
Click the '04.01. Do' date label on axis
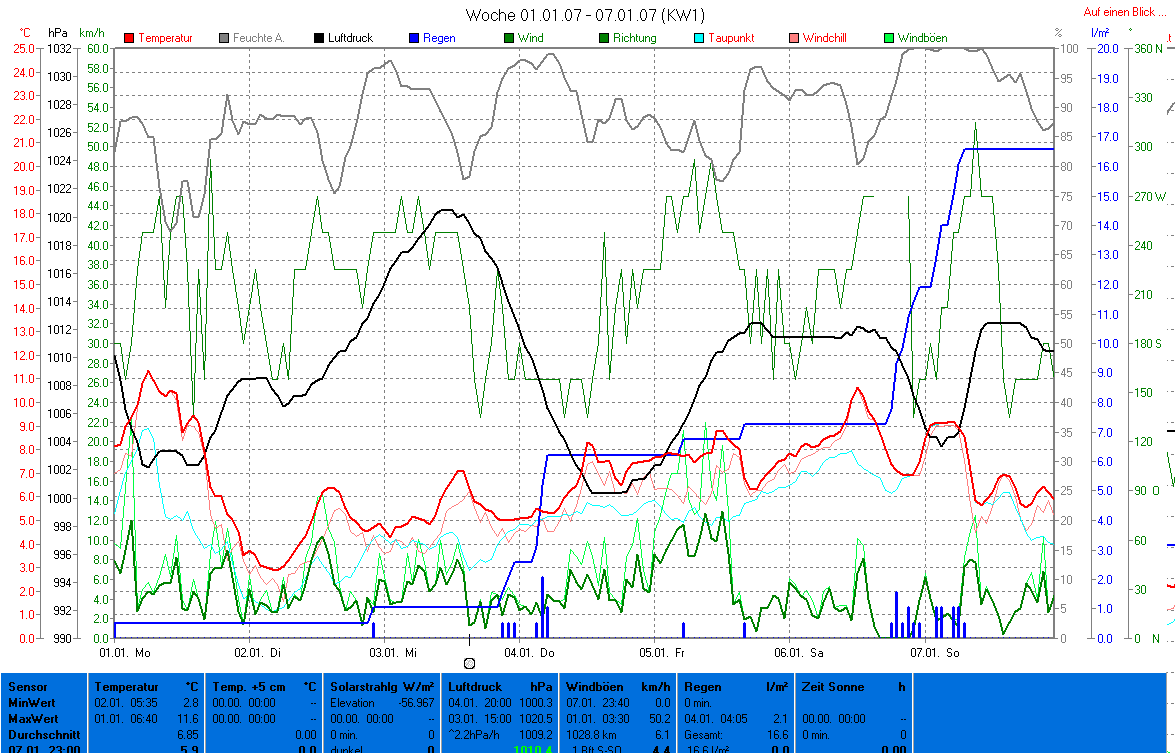click(530, 652)
